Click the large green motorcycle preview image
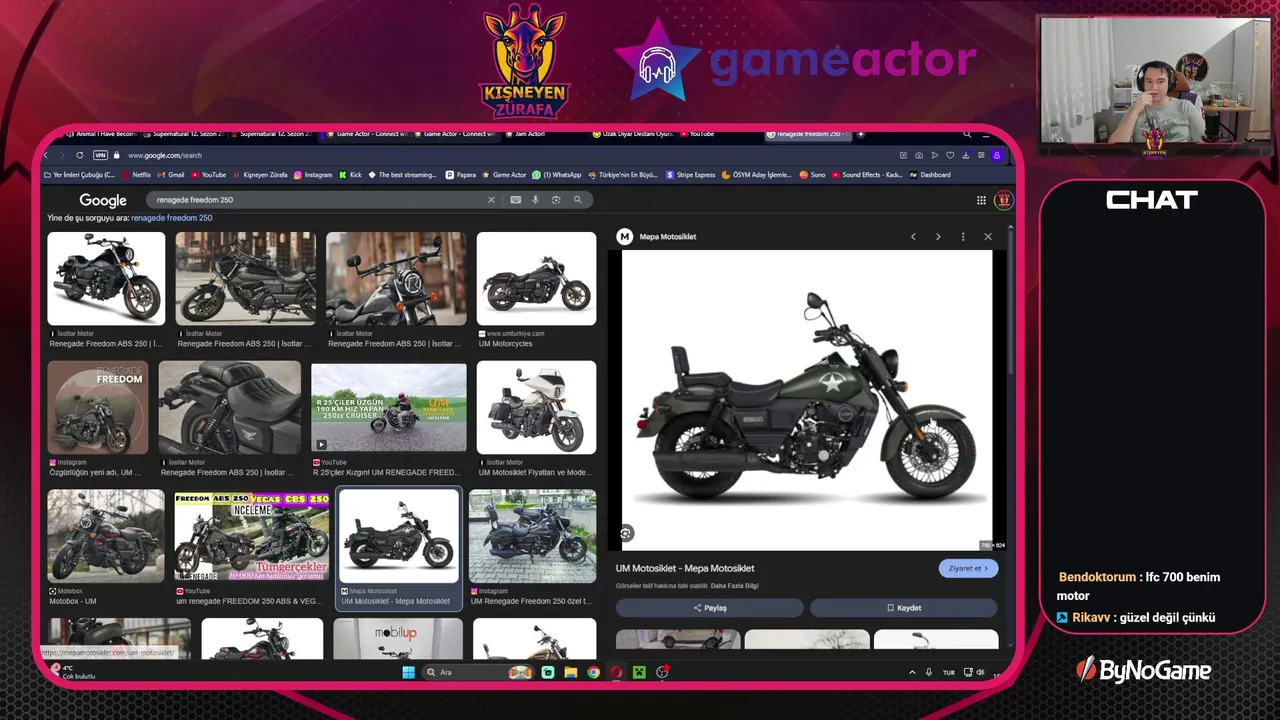 click(807, 400)
